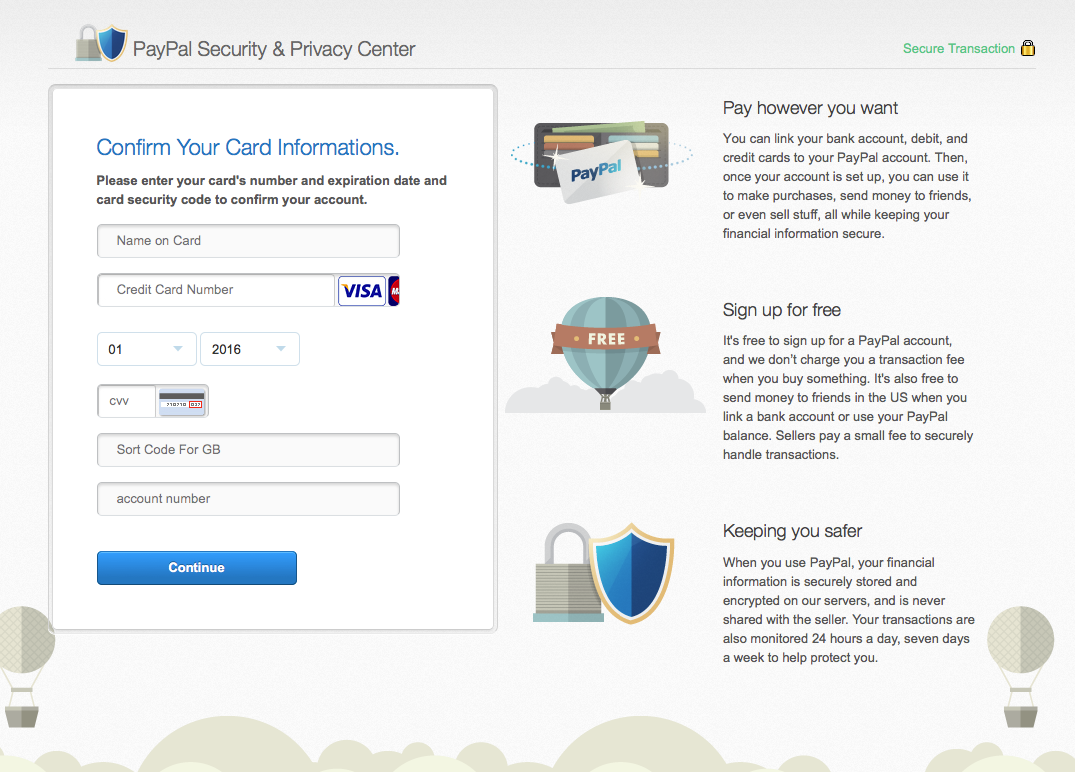
Task: Focus the Name on Card field
Action: tap(248, 241)
